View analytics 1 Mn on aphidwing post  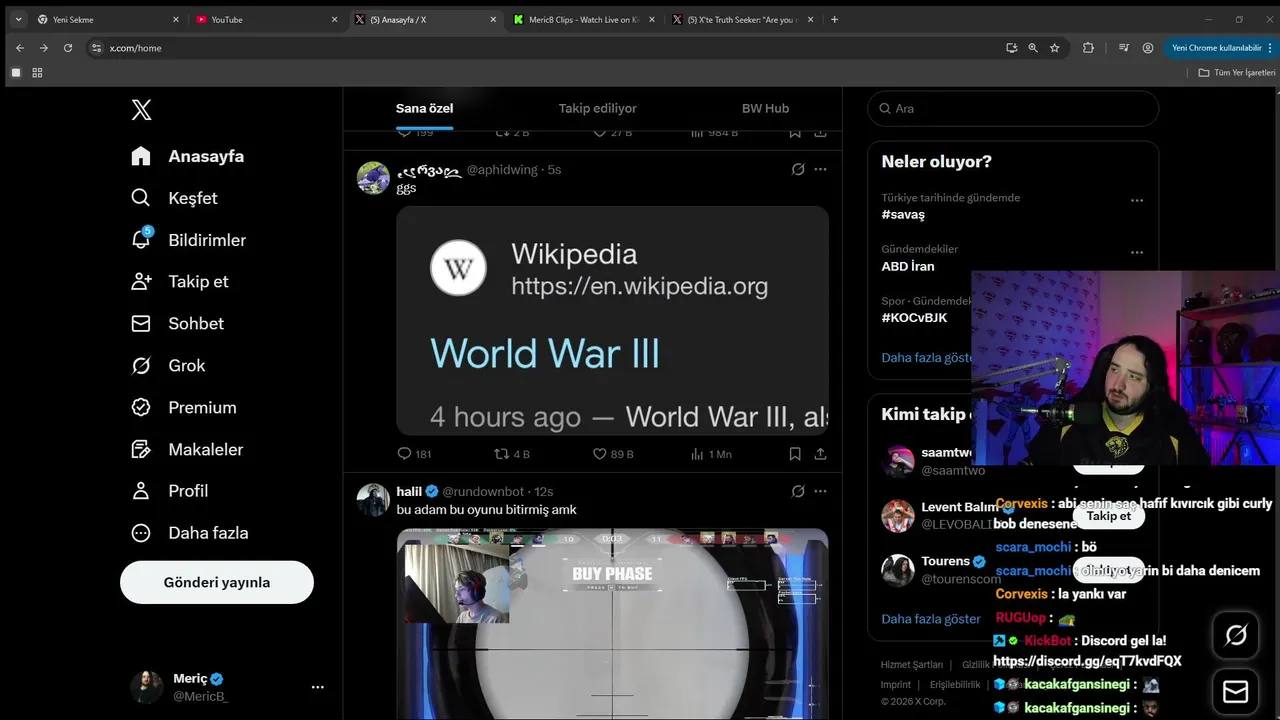tap(711, 454)
